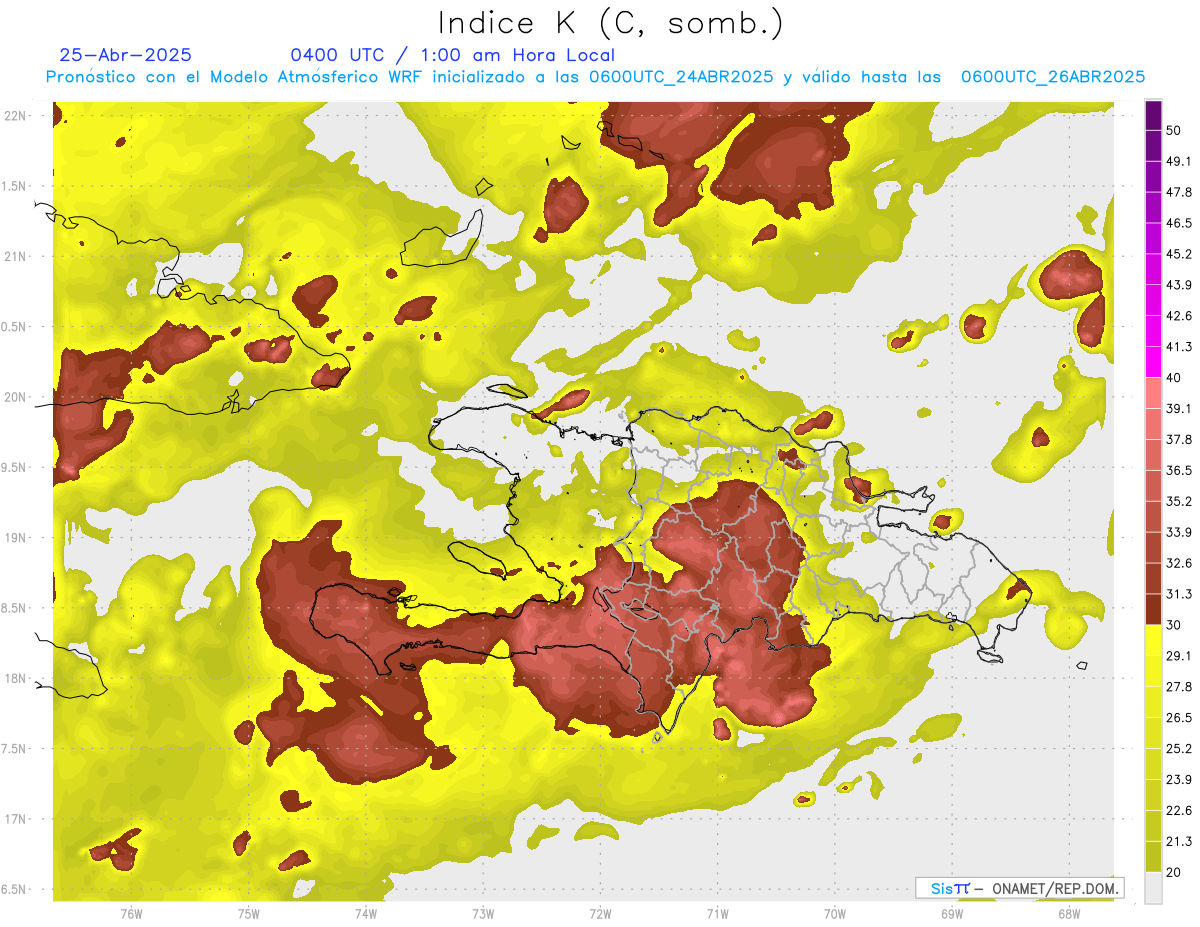The width and height of the screenshot is (1200, 927).
Task: Click the longitude label '76W'
Action: [x=131, y=914]
